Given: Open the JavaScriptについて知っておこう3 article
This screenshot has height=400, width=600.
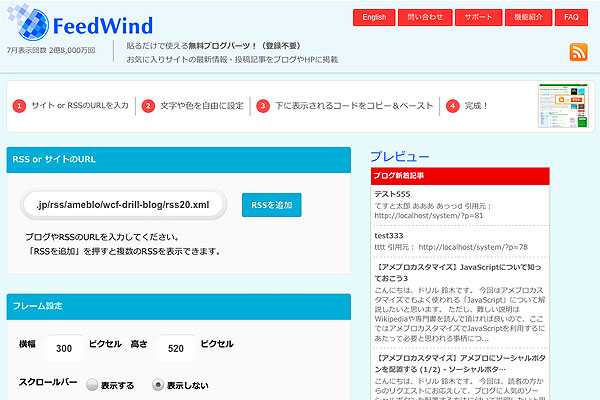Looking at the screenshot, I should click(x=458, y=273).
